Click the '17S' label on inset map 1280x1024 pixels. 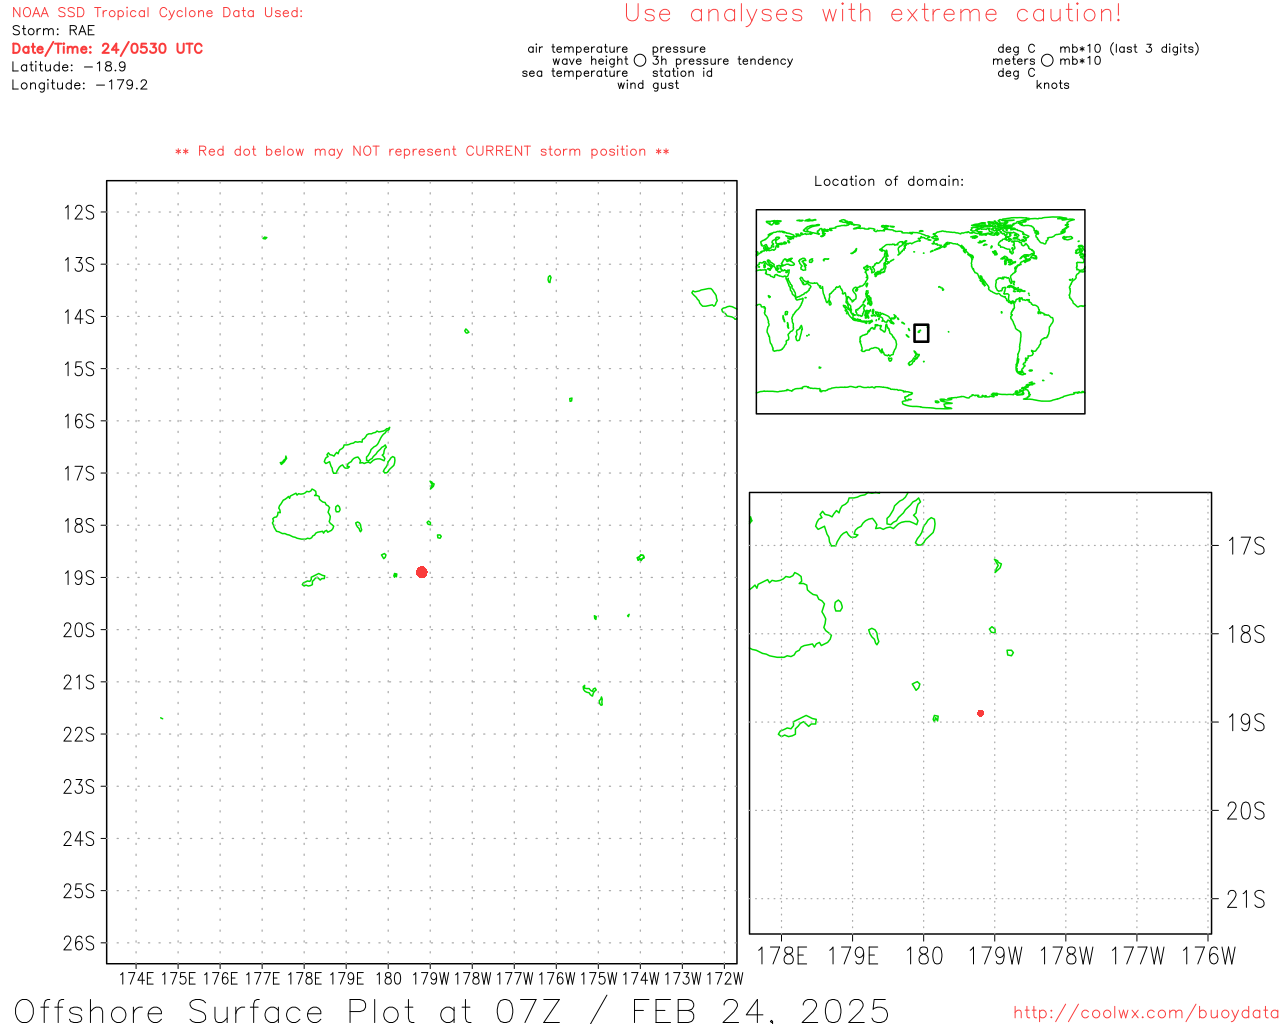coord(1246,546)
